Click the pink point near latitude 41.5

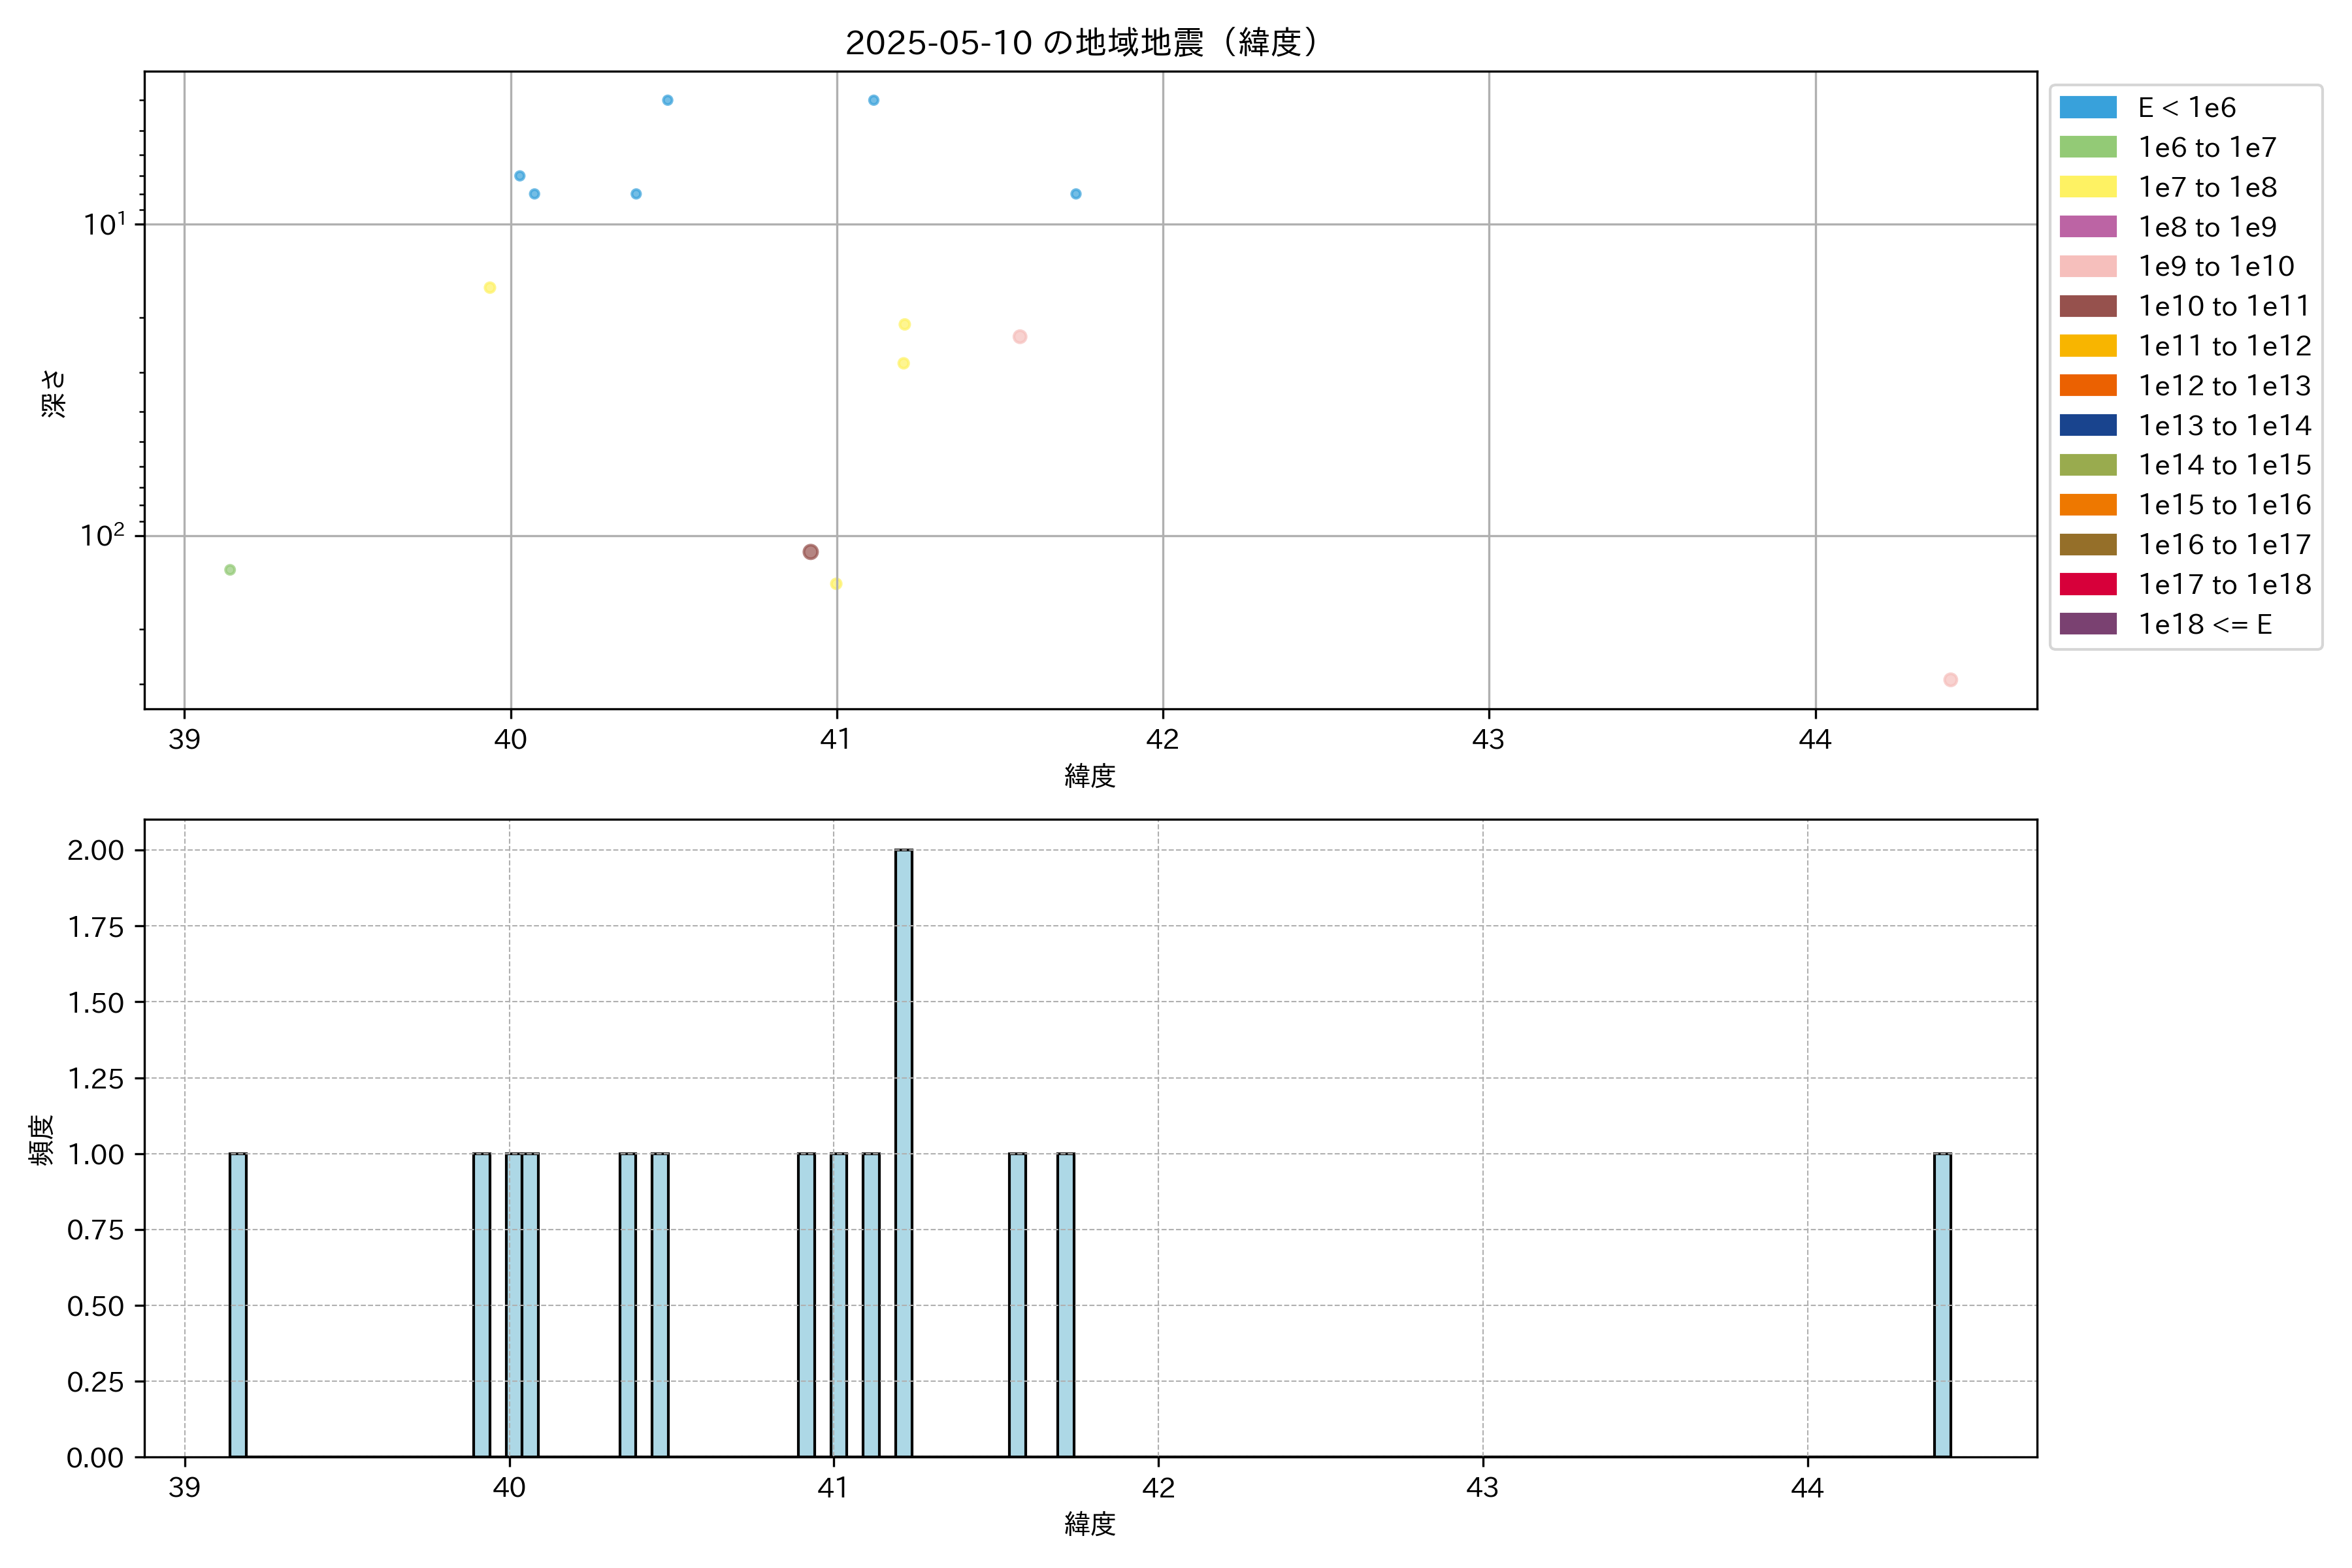click(1019, 337)
